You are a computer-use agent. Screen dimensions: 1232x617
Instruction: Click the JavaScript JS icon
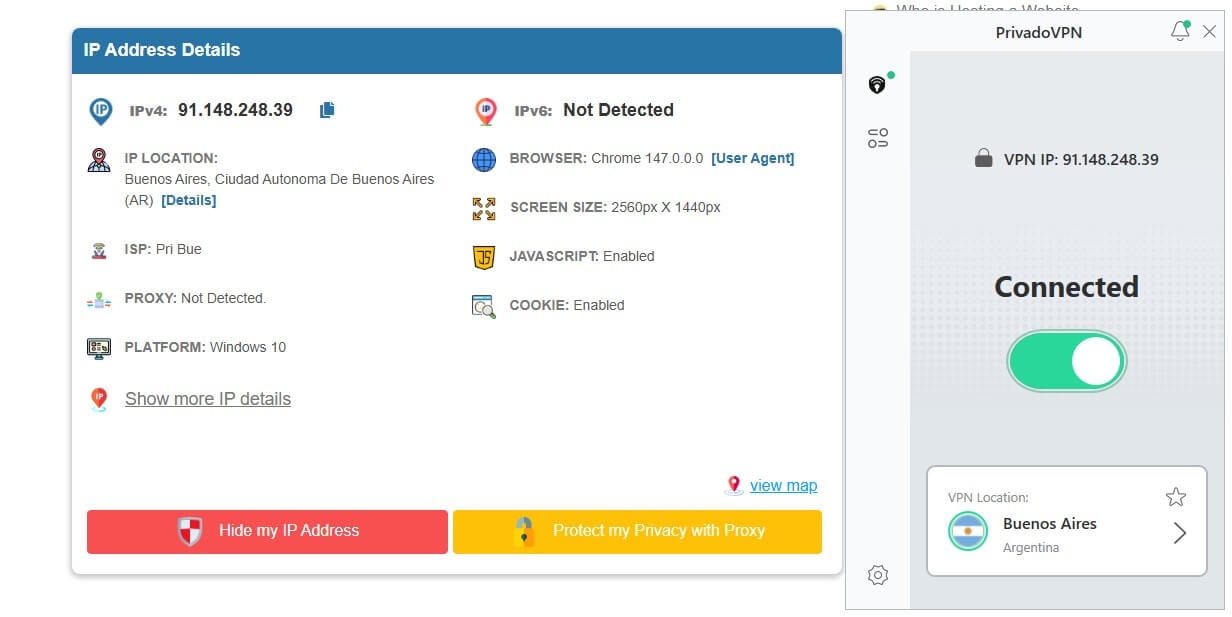coord(484,257)
